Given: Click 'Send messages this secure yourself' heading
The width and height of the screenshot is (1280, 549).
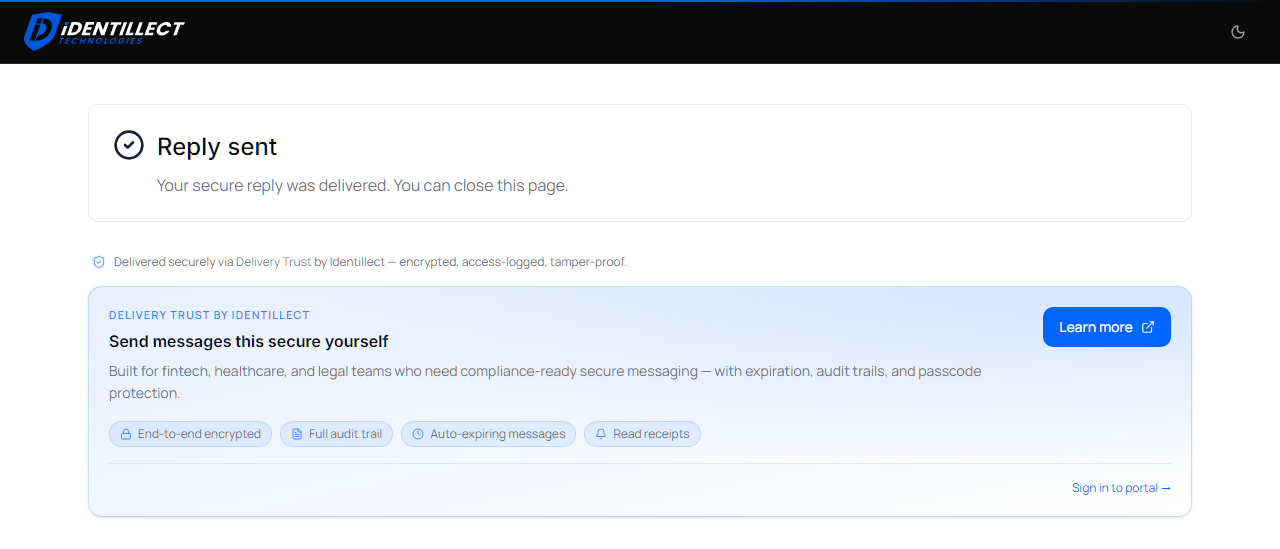Looking at the screenshot, I should 248,341.
